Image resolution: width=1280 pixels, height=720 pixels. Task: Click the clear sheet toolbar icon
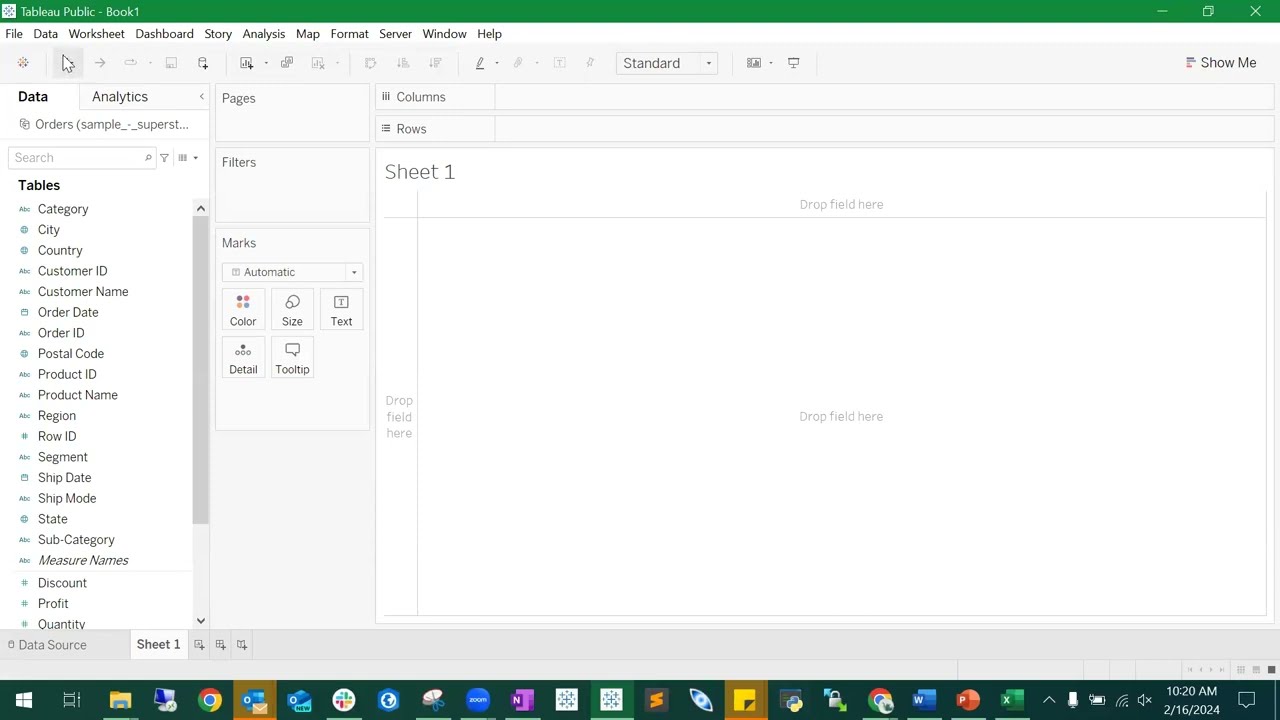tap(318, 63)
